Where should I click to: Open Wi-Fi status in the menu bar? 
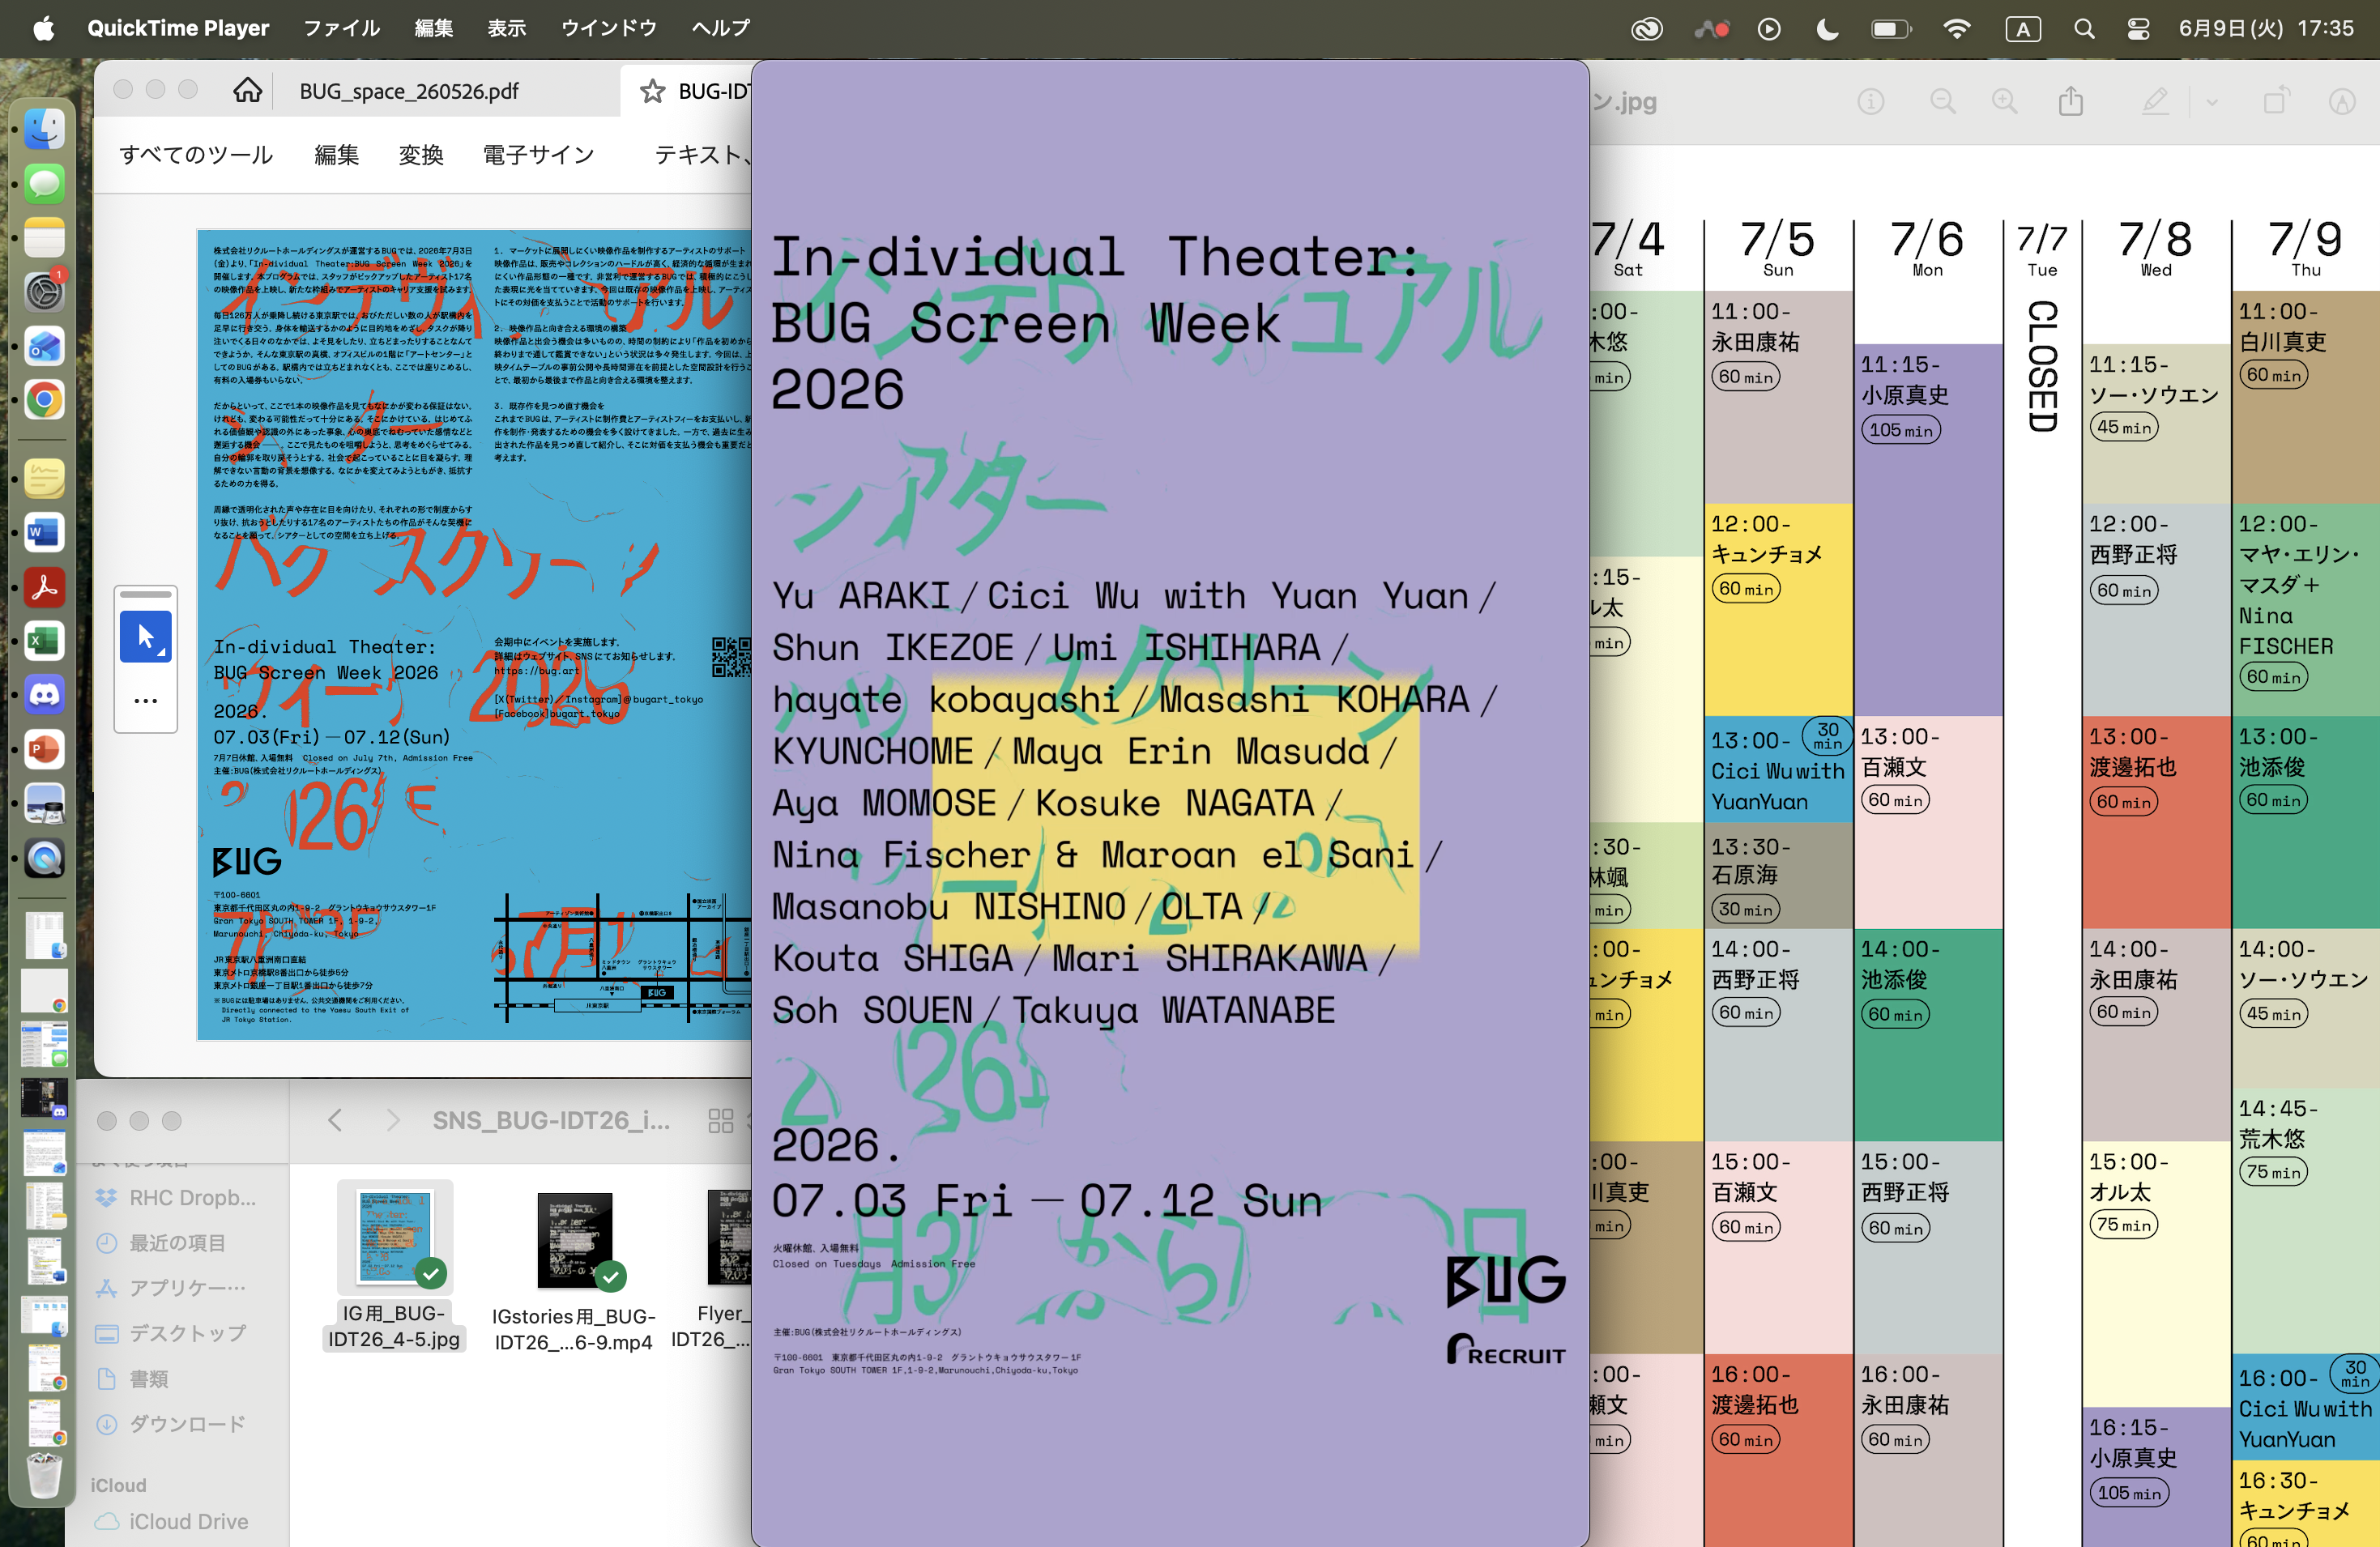1956,28
